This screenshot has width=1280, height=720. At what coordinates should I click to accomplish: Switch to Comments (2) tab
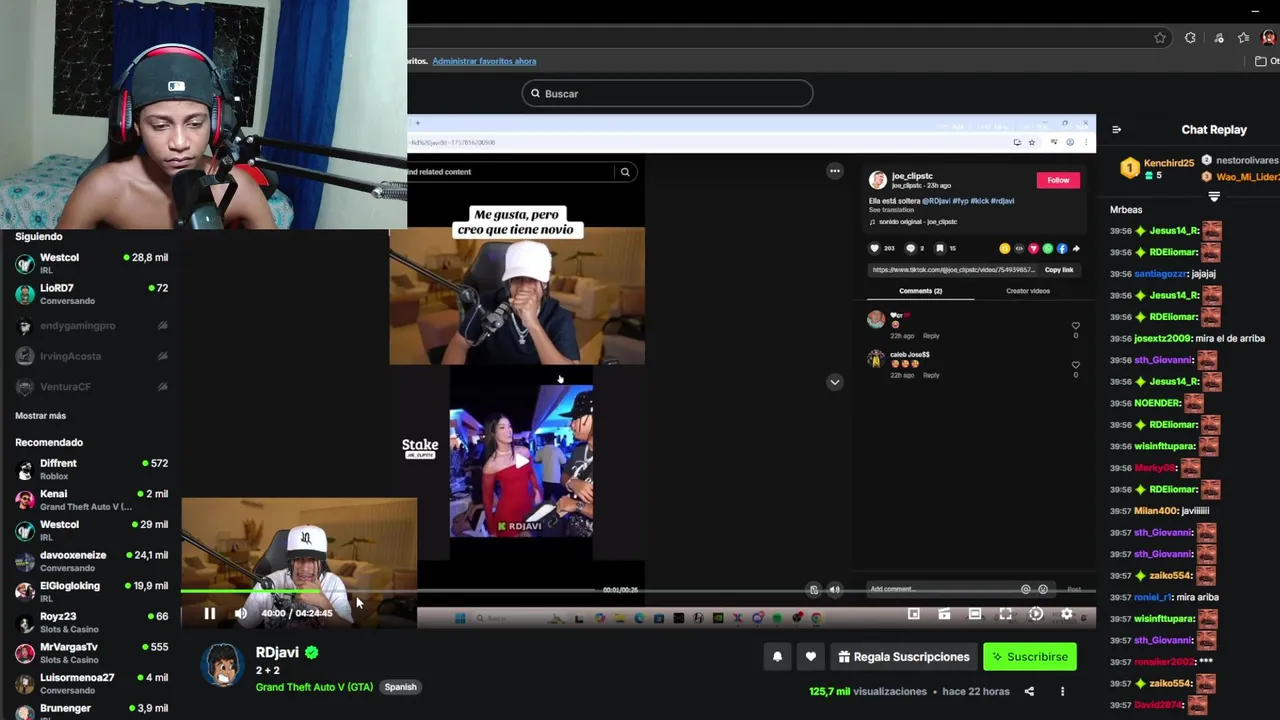920,291
